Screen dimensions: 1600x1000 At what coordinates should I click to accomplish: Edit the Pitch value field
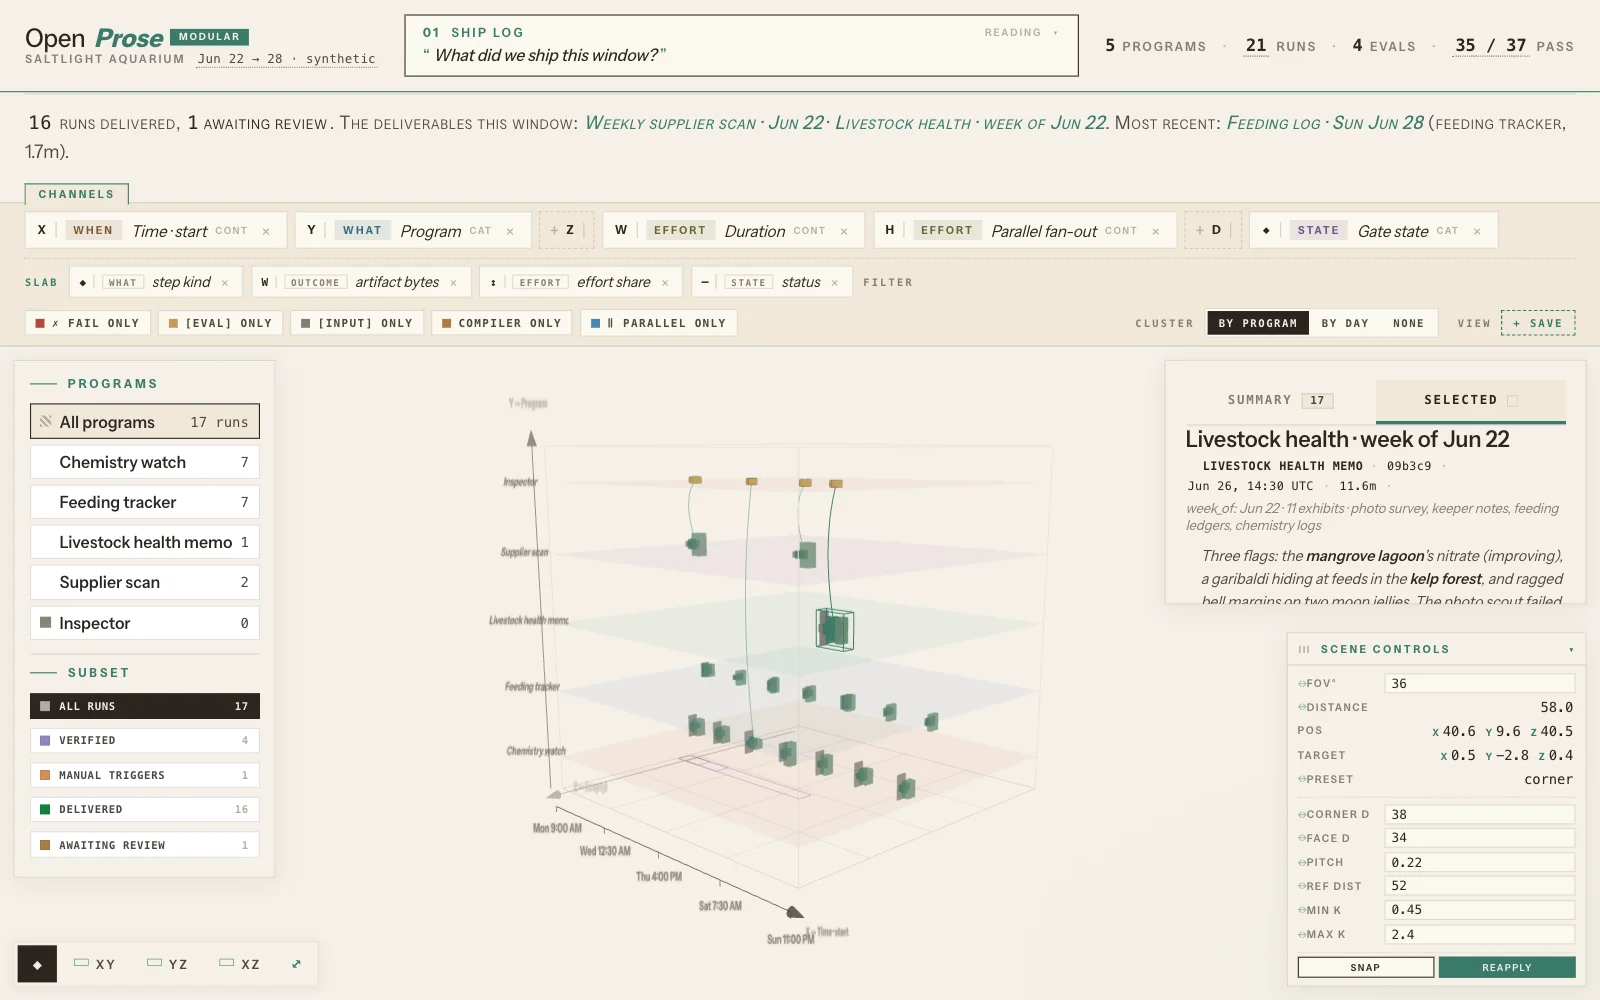coord(1479,862)
